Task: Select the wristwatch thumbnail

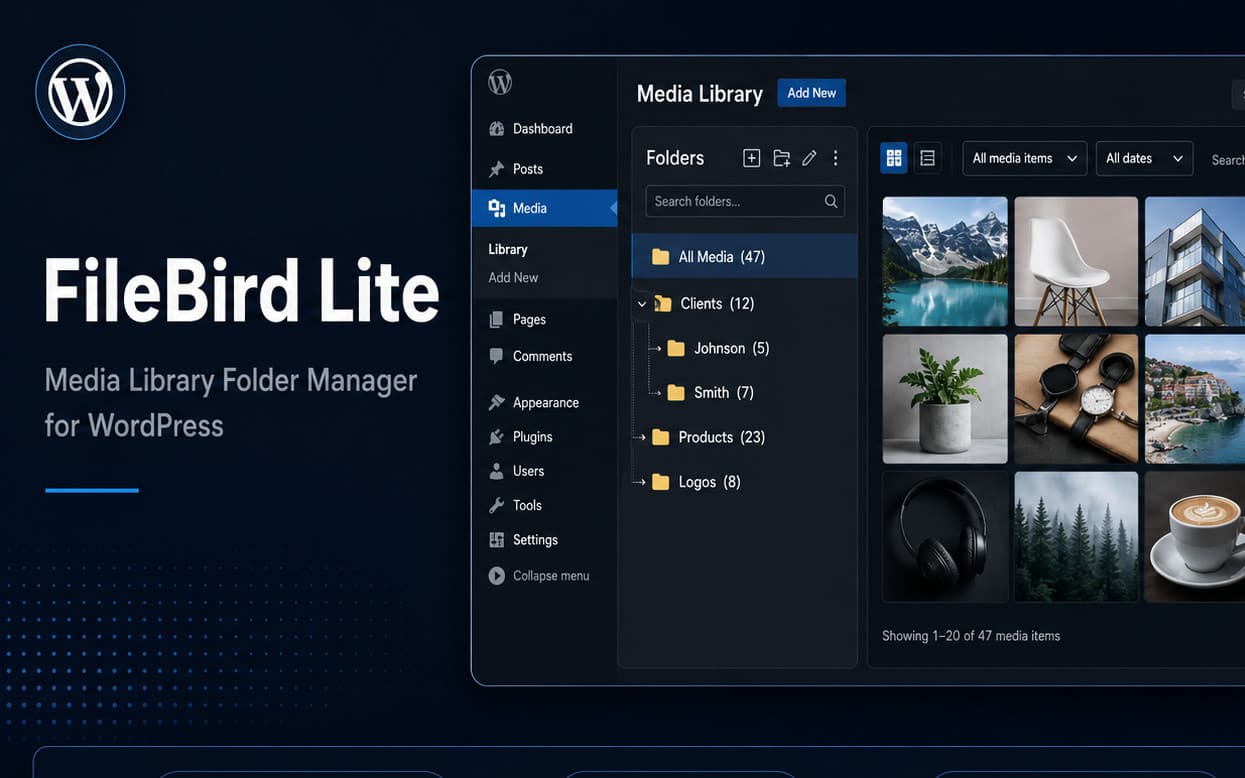Action: [x=1076, y=399]
